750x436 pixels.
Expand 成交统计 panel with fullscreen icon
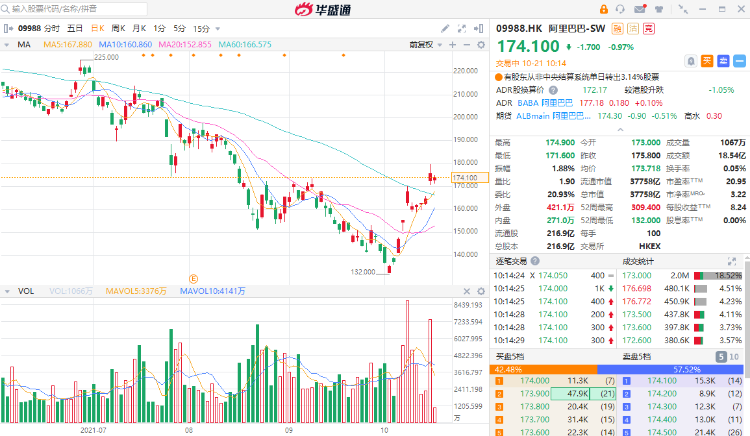pos(732,261)
